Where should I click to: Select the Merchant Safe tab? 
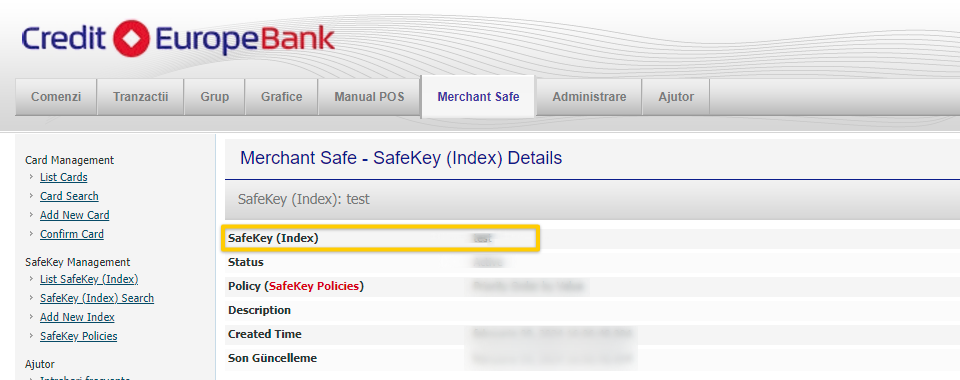coord(478,97)
